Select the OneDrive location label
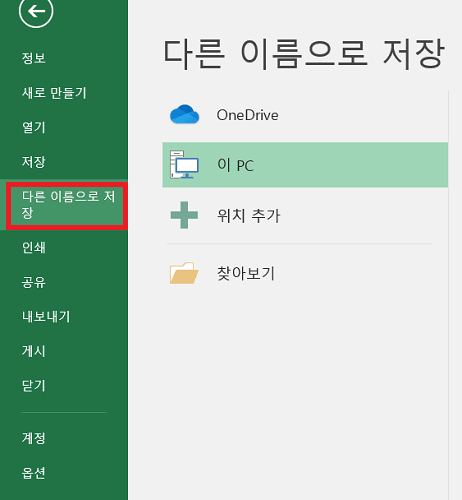The width and height of the screenshot is (462, 500). pyautogui.click(x=248, y=115)
